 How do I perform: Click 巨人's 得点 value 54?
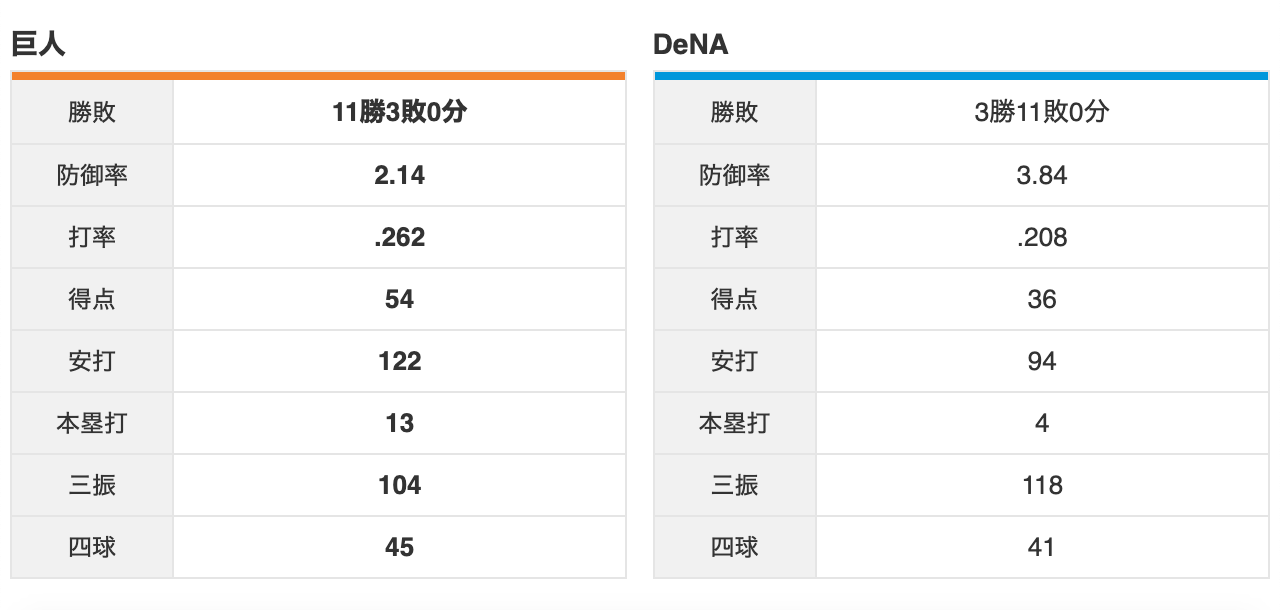tap(399, 299)
